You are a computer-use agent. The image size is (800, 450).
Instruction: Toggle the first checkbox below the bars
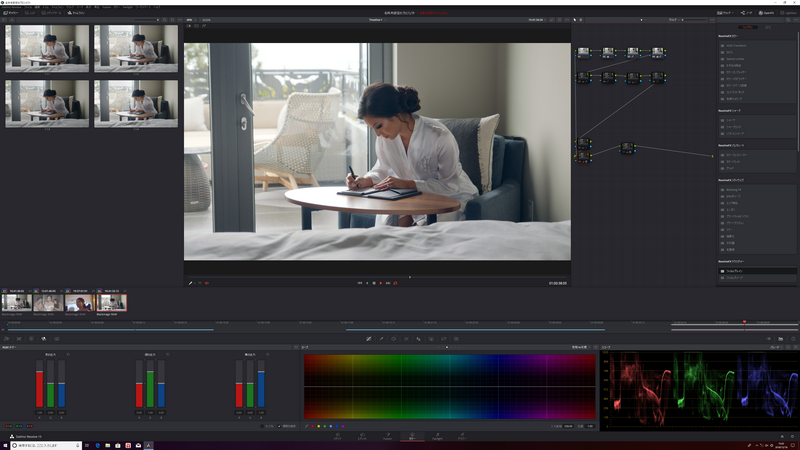(262, 426)
